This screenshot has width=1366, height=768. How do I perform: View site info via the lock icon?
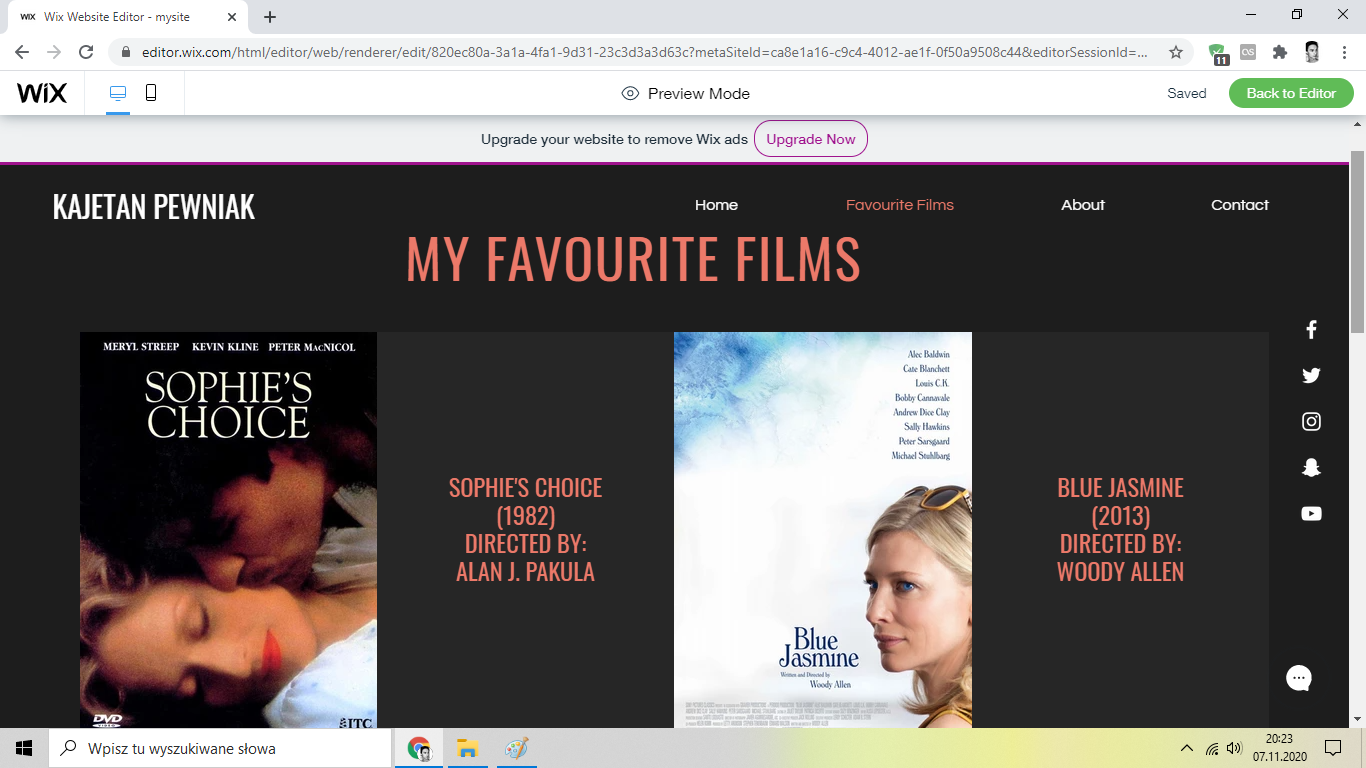pos(126,52)
